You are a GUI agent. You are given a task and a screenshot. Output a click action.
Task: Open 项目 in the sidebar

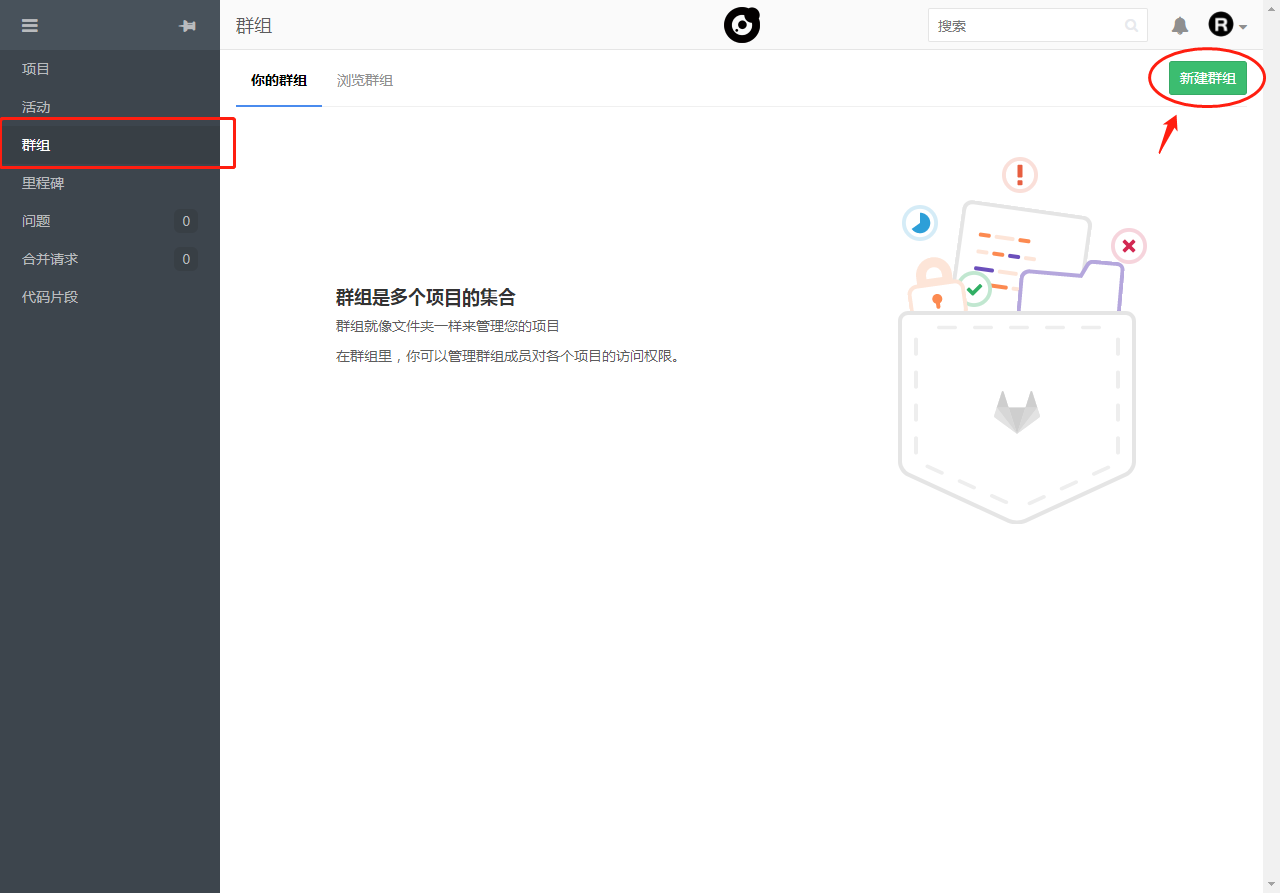pos(110,69)
